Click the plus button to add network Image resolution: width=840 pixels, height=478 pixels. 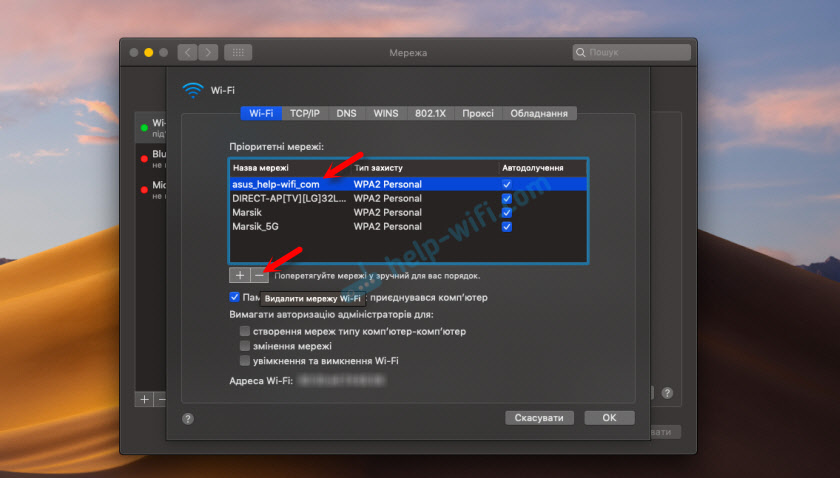click(x=239, y=275)
